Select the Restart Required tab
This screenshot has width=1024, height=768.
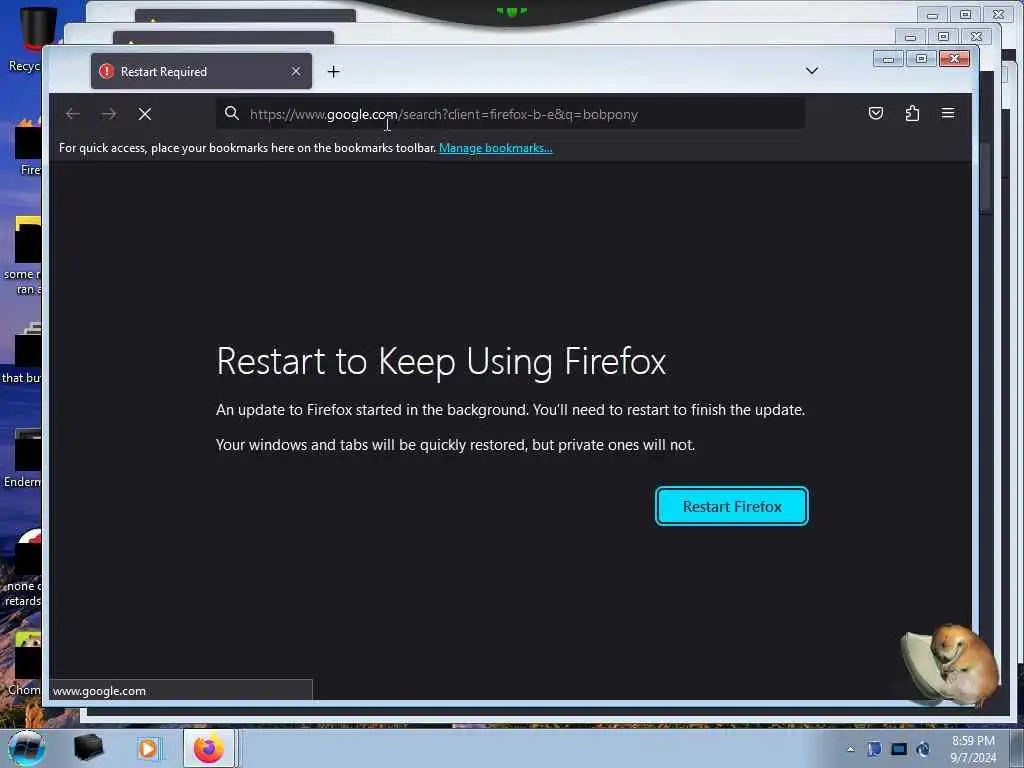[201, 71]
